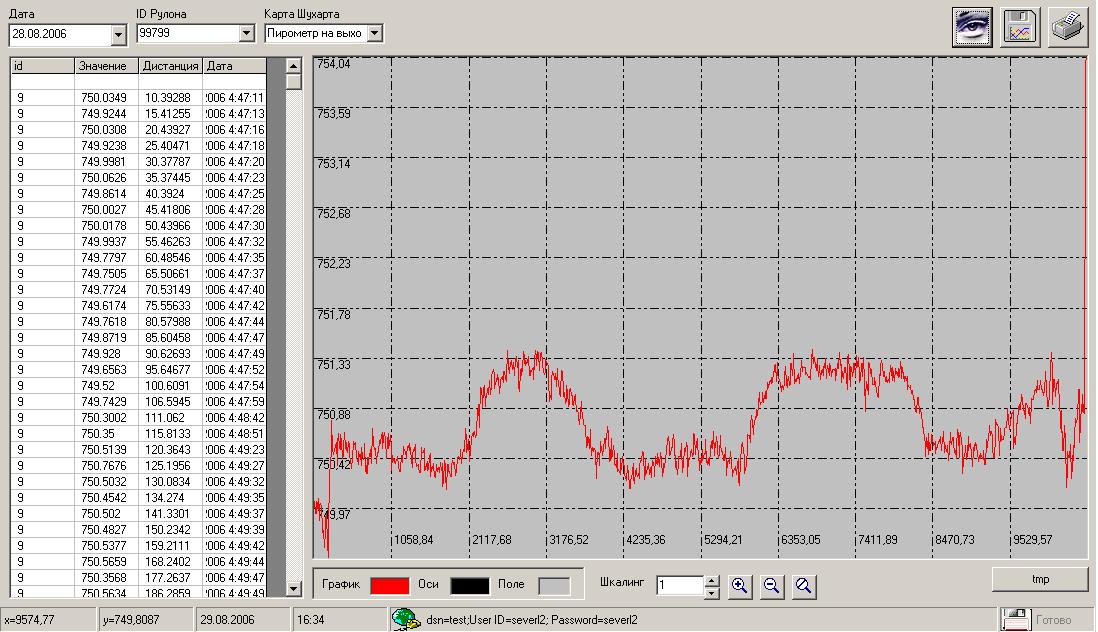Expand the ID Рулона combo box
The width and height of the screenshot is (1098, 632).
[247, 34]
